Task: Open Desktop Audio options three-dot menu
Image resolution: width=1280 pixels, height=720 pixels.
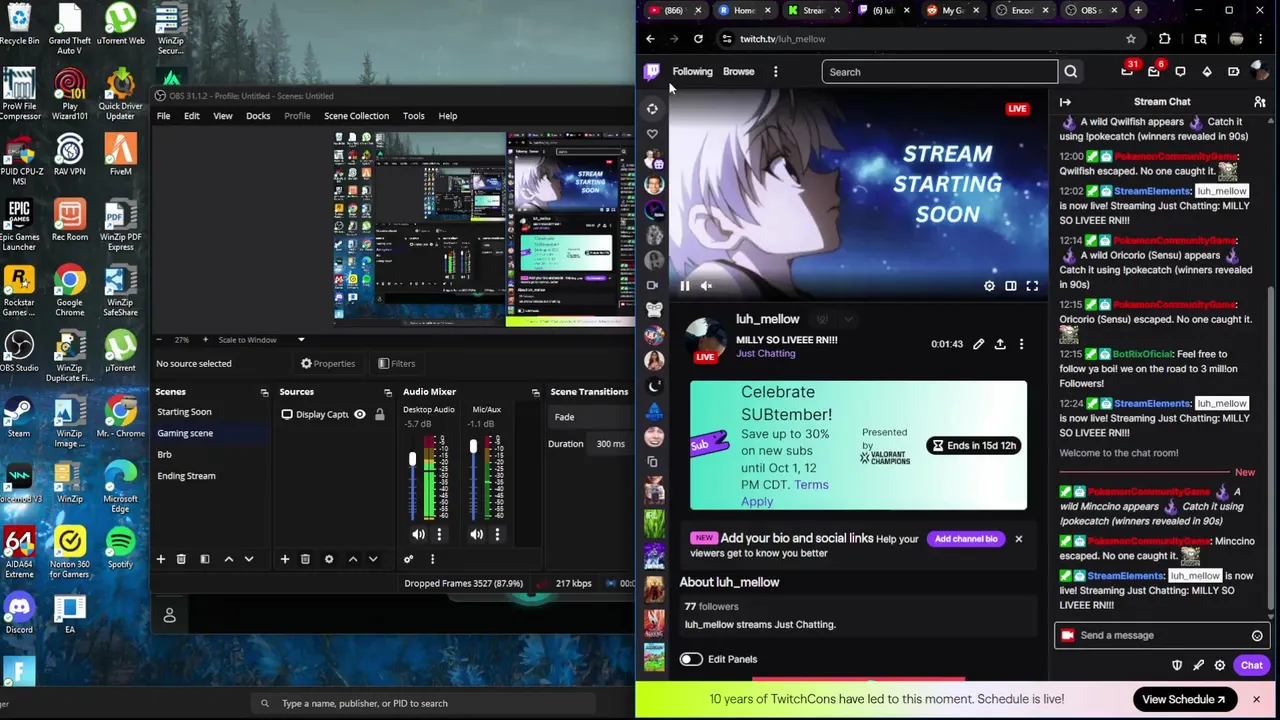Action: click(x=438, y=534)
